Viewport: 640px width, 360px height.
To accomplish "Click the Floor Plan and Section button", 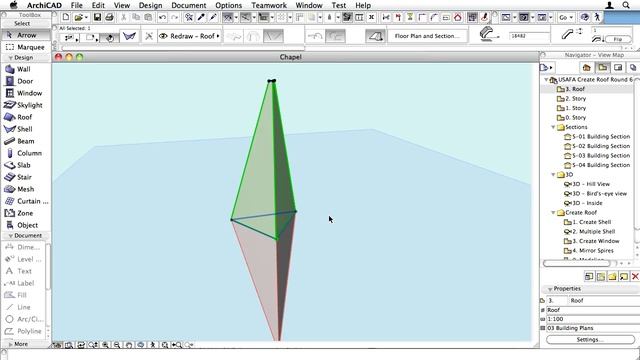I will click(427, 36).
